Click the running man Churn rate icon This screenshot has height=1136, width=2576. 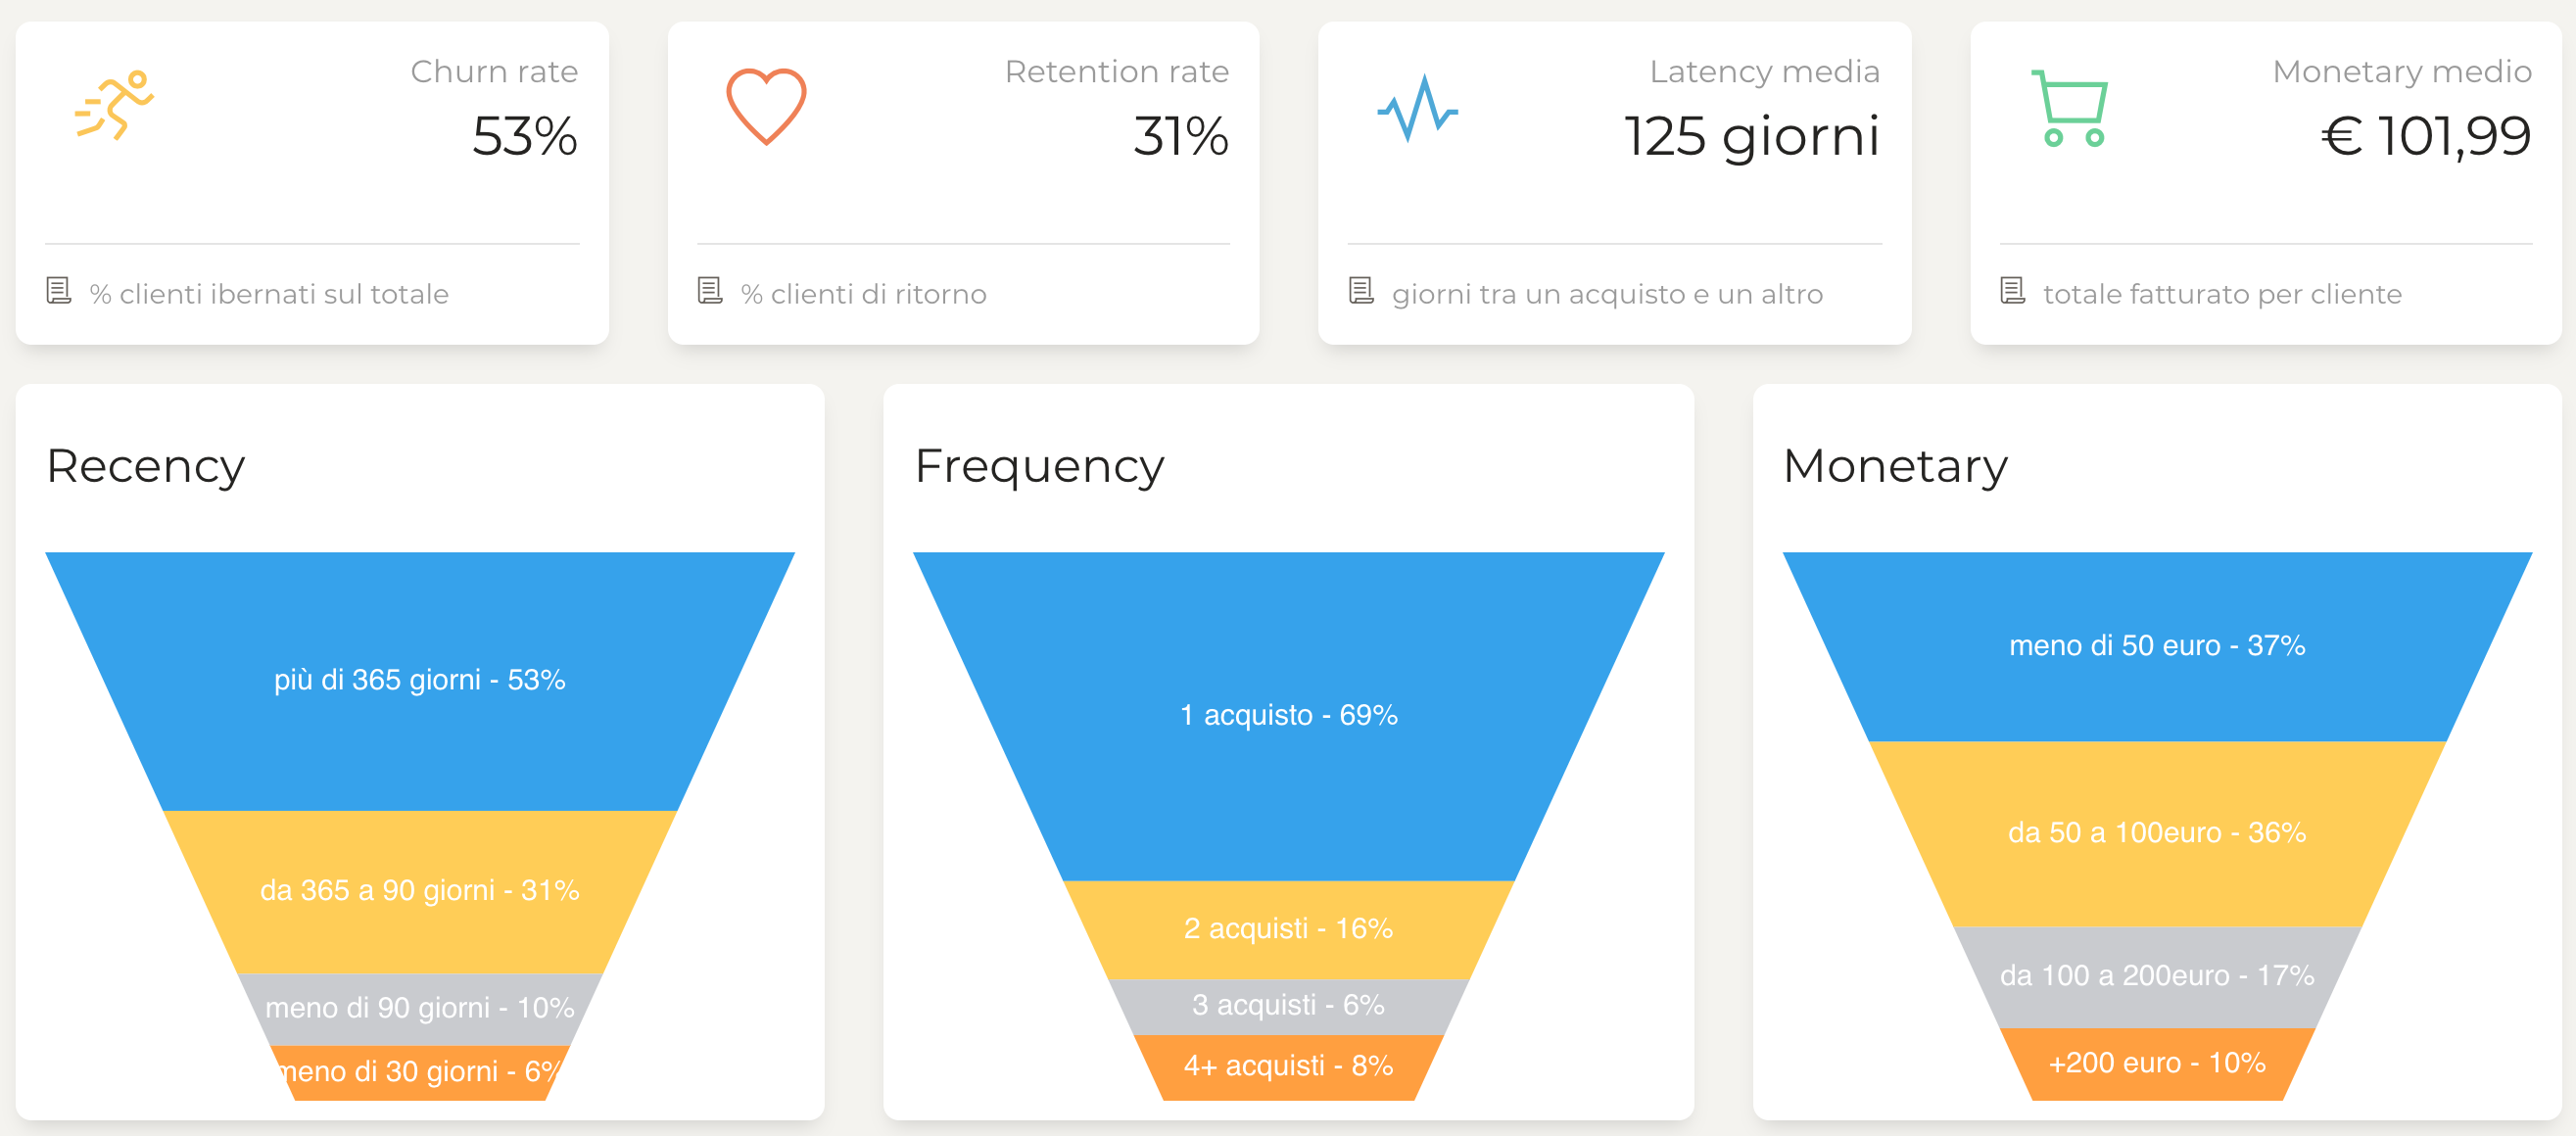tap(114, 105)
